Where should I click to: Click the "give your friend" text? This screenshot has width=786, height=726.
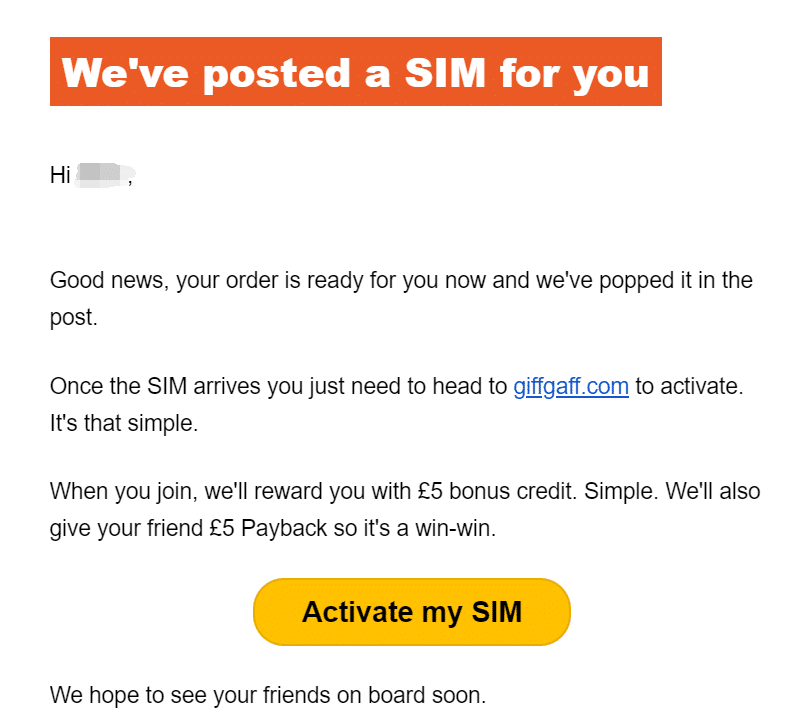pyautogui.click(x=126, y=528)
